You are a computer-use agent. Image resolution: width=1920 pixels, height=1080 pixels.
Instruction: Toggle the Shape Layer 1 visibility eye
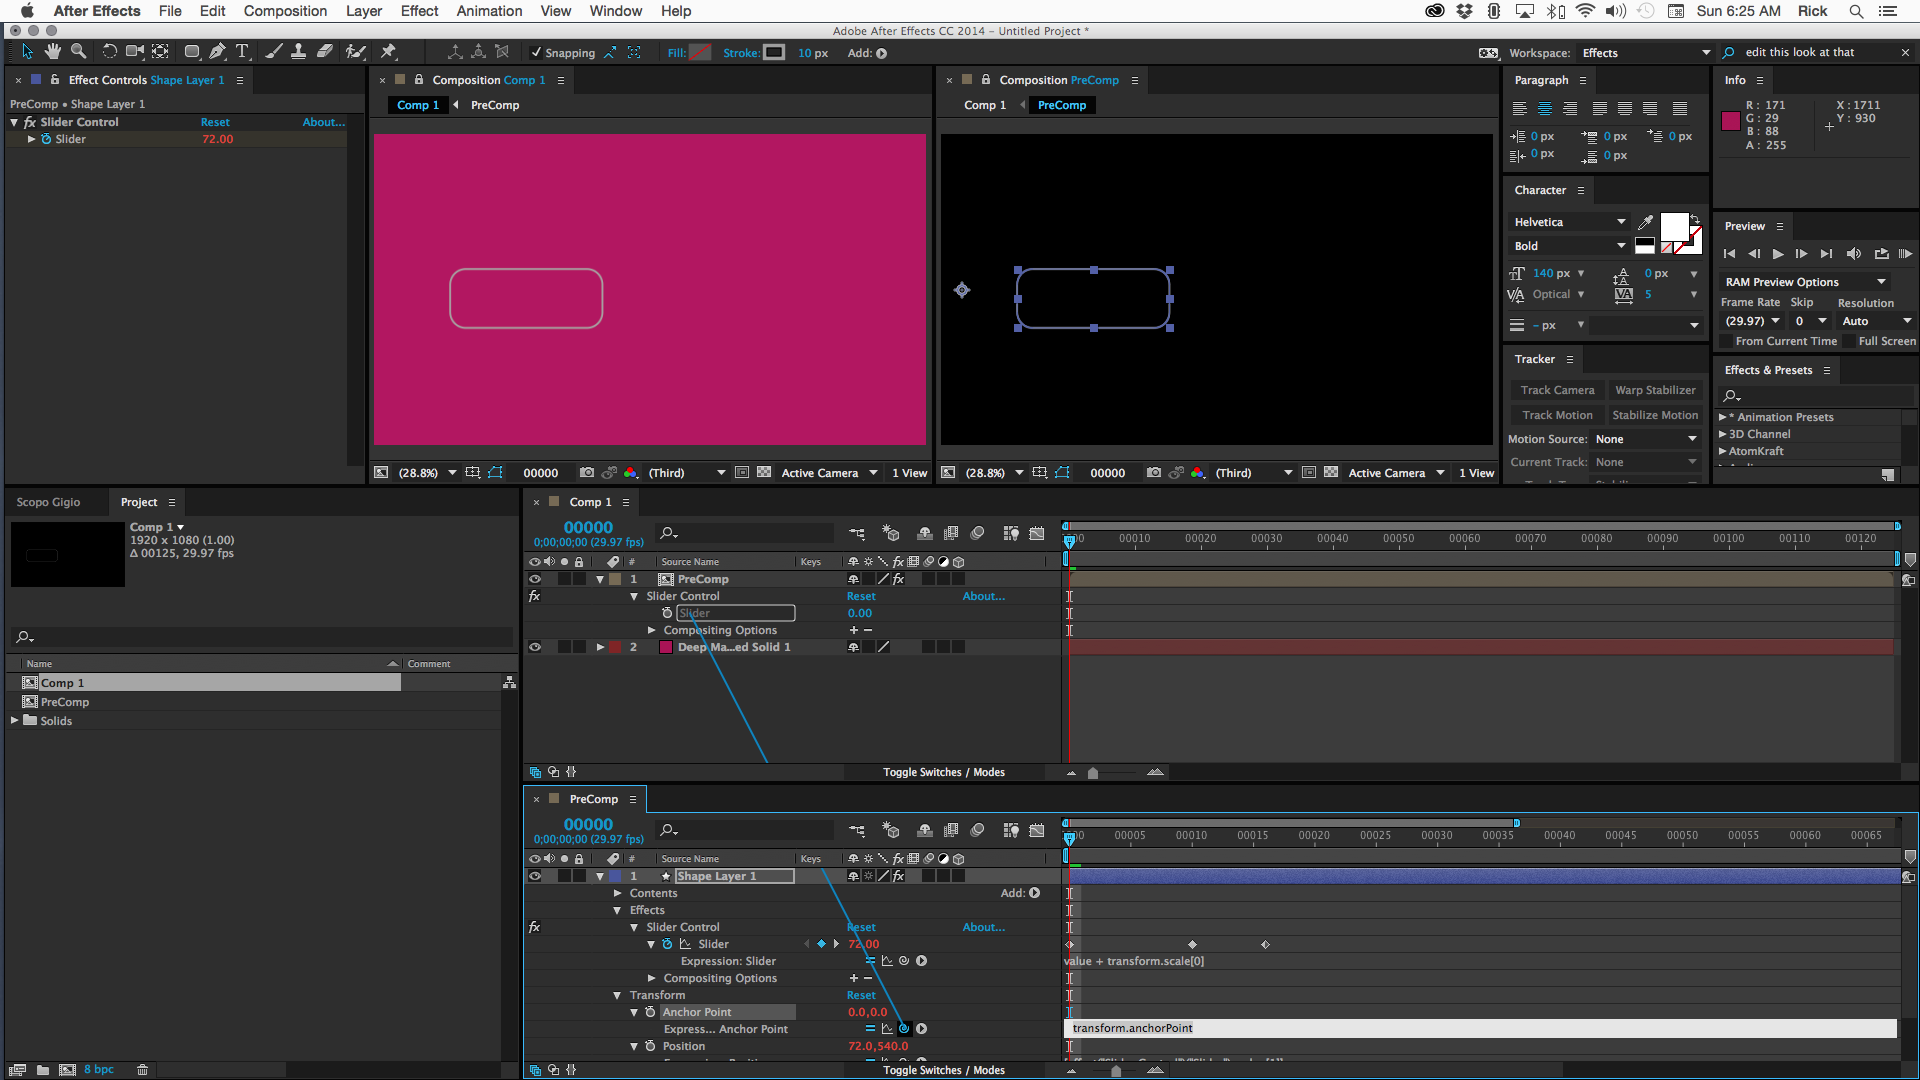click(535, 876)
